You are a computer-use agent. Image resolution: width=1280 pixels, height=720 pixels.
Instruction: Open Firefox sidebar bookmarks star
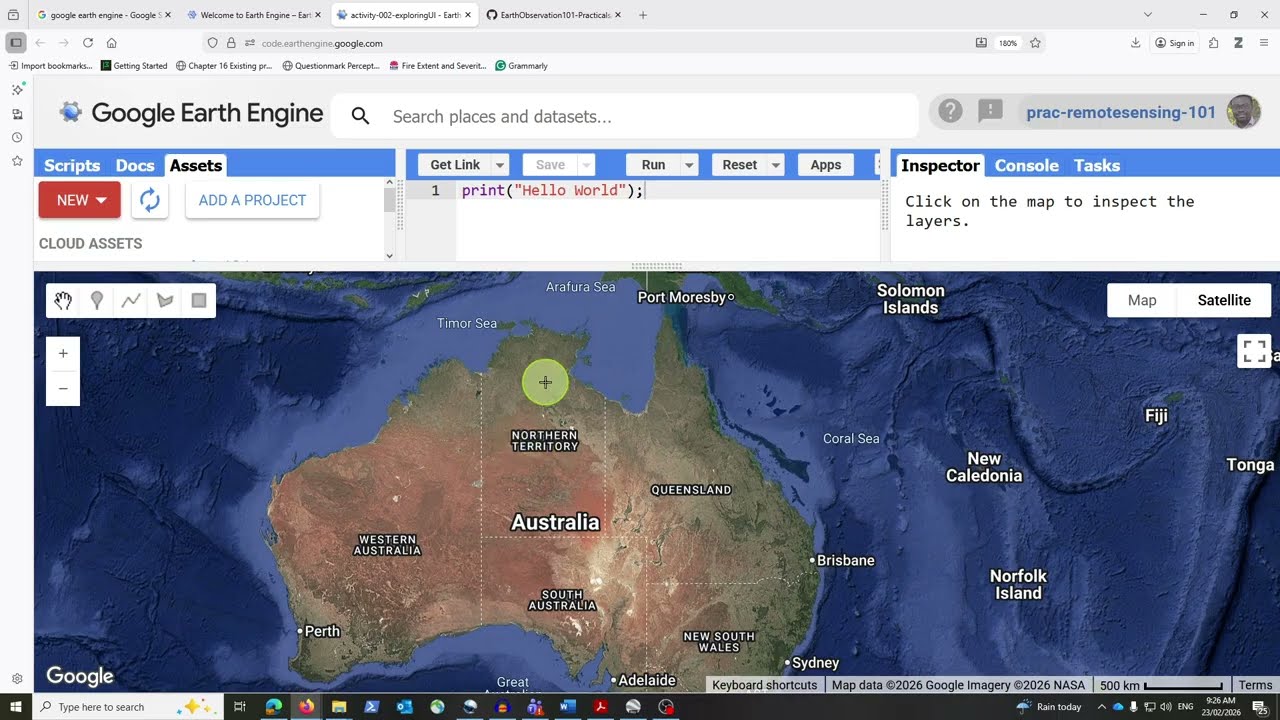pos(17,161)
